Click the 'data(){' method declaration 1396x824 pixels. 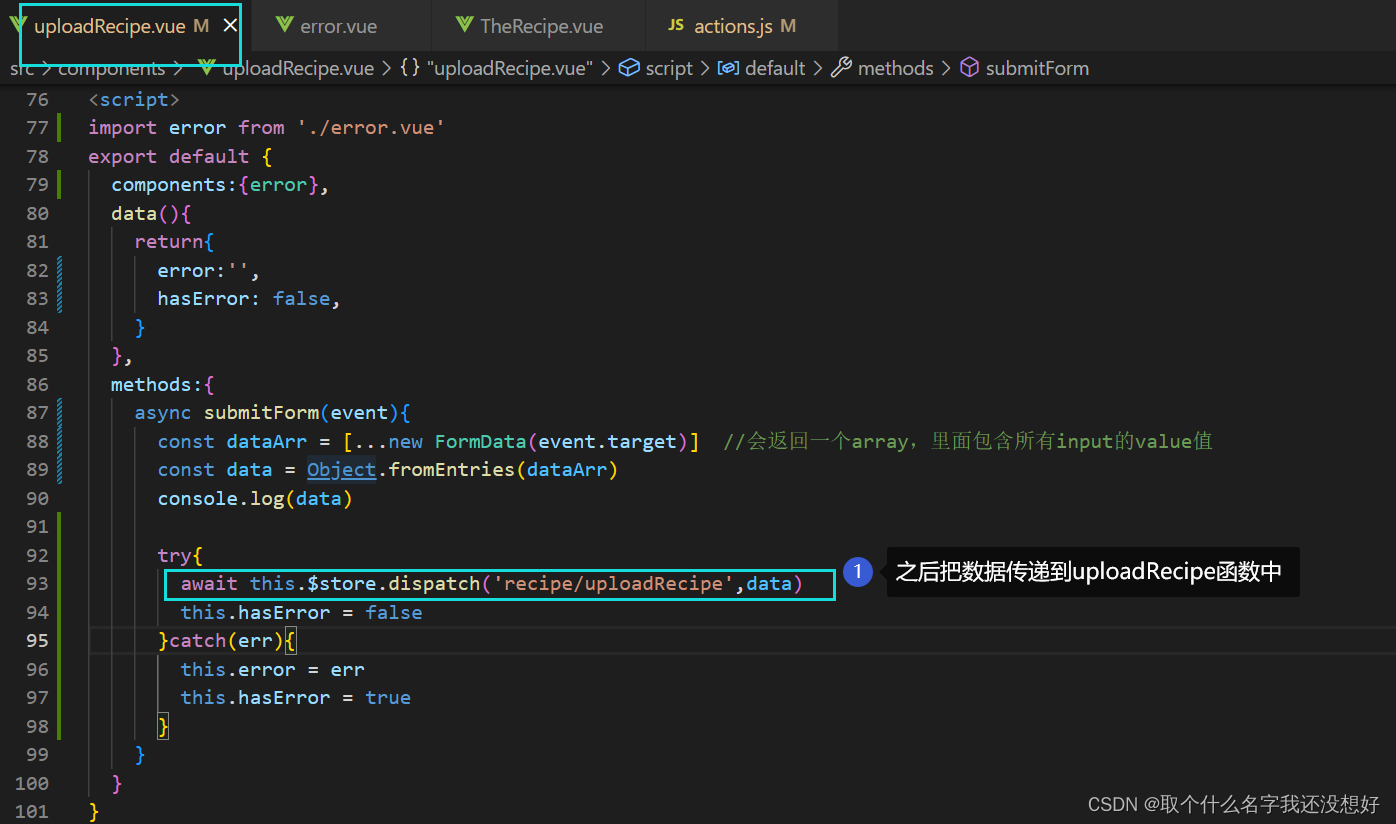point(151,213)
